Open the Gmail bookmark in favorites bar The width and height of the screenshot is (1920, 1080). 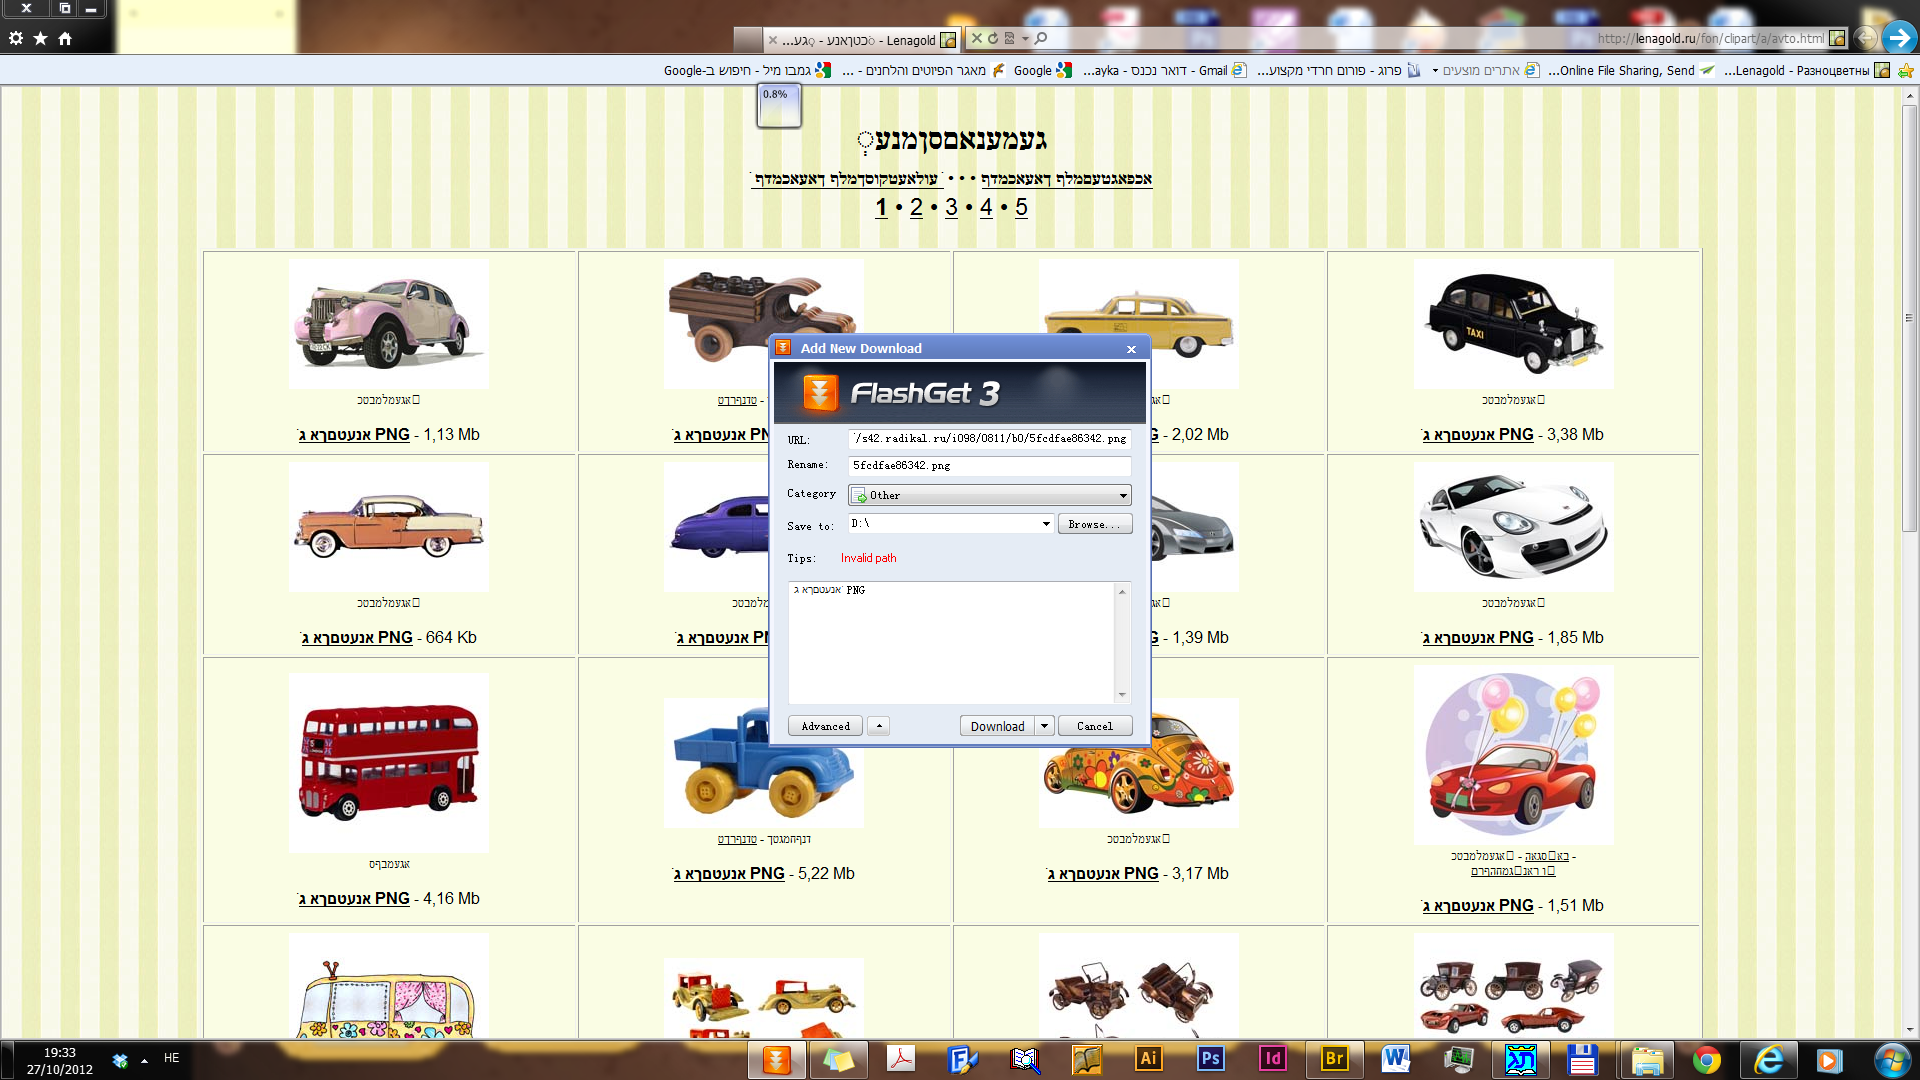pos(1212,70)
